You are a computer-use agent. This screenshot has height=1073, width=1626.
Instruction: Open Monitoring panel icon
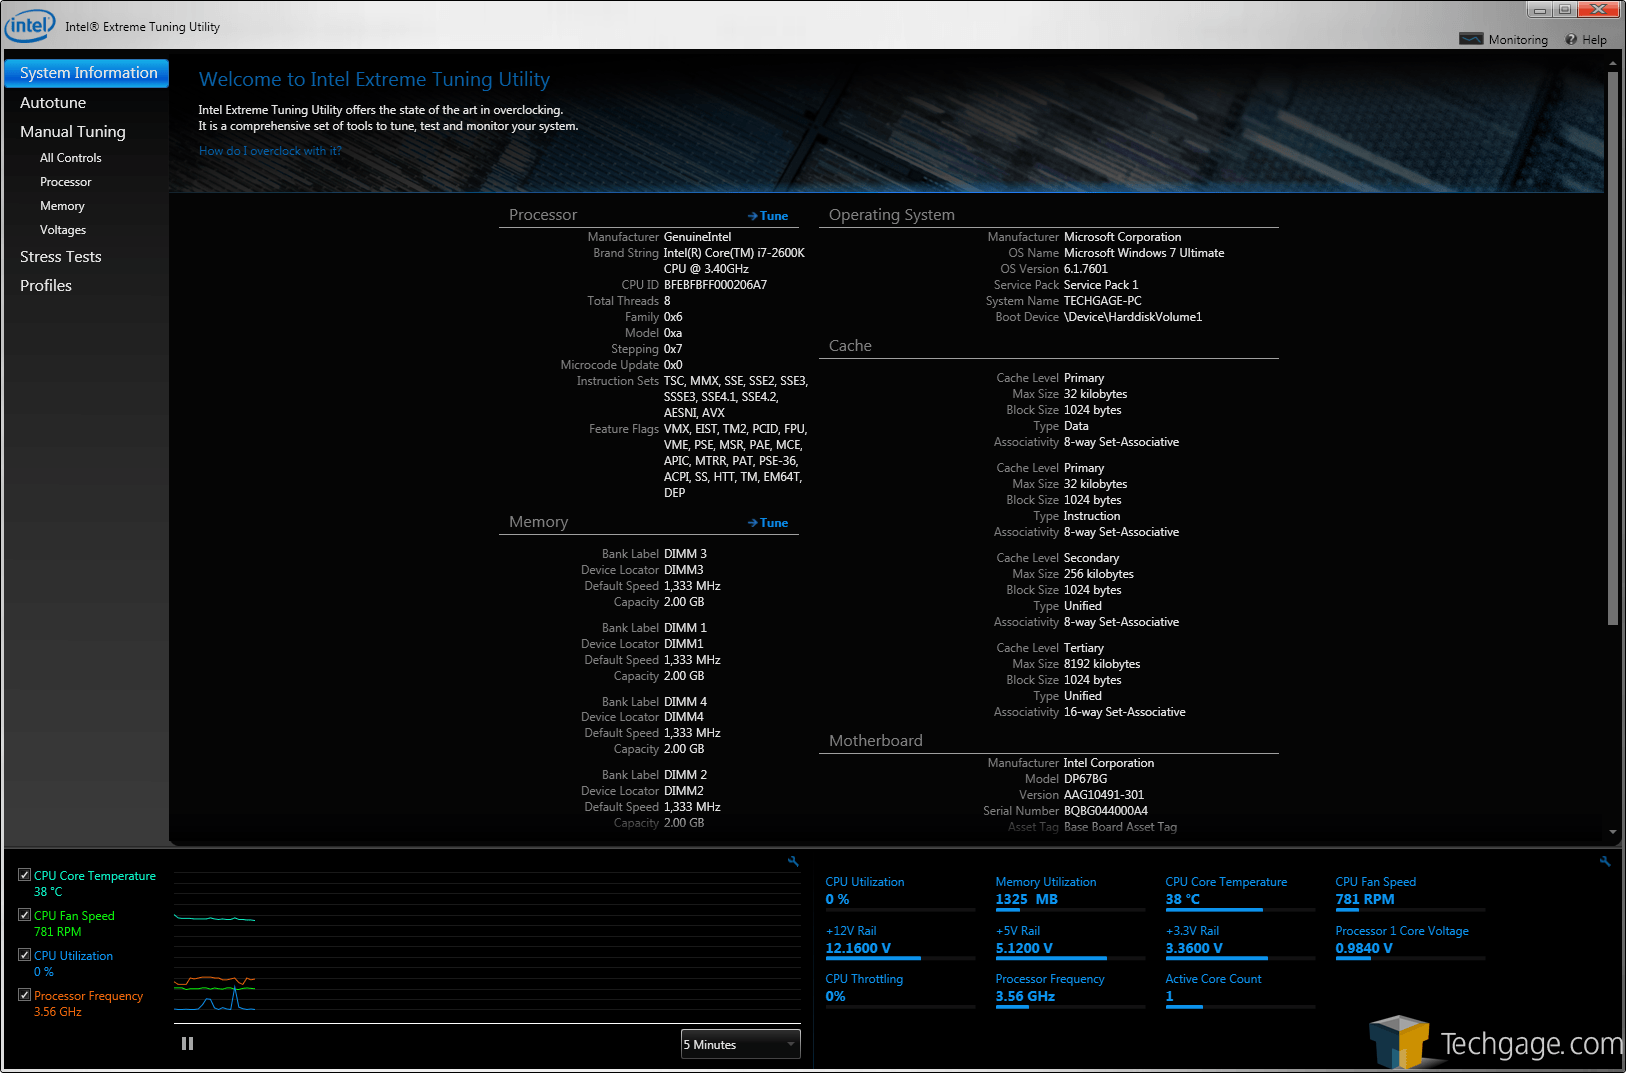click(x=1471, y=39)
